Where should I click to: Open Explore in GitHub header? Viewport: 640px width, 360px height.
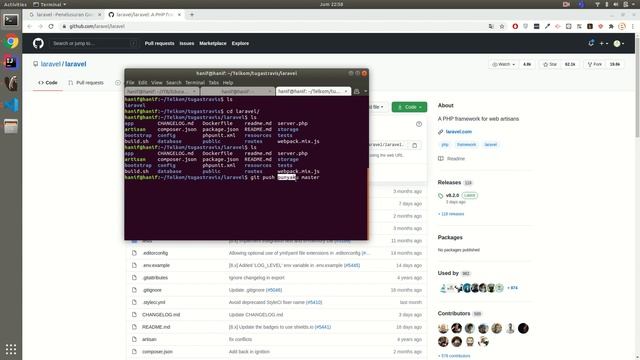(240, 43)
